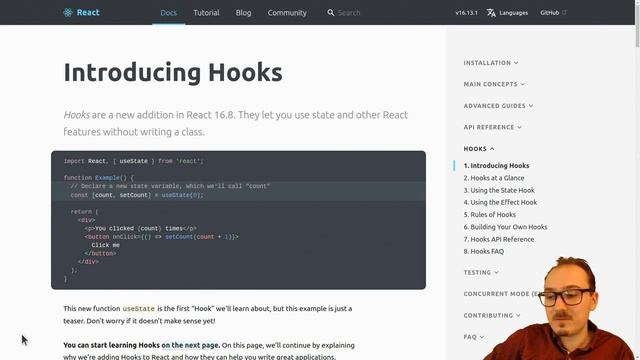Open '3. Using the State Hook'
Screen dimensions: 640x360
499,190
